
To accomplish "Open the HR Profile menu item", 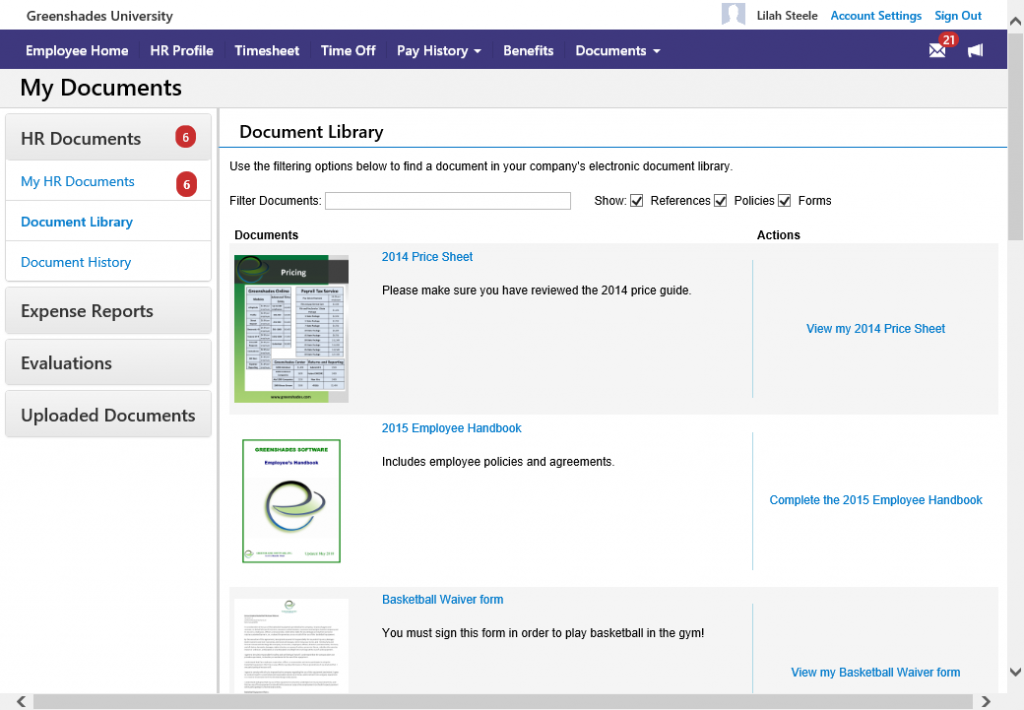I will (182, 50).
